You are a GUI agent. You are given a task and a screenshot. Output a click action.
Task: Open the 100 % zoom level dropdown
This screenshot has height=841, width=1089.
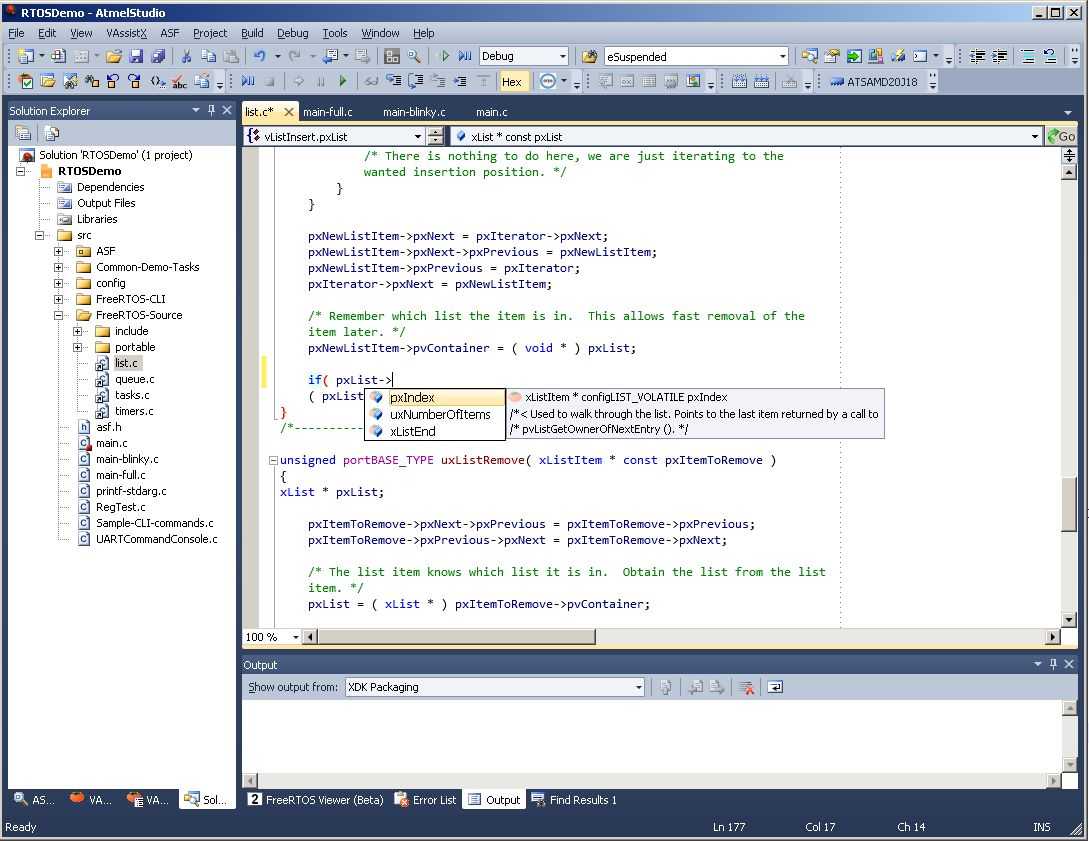[296, 637]
